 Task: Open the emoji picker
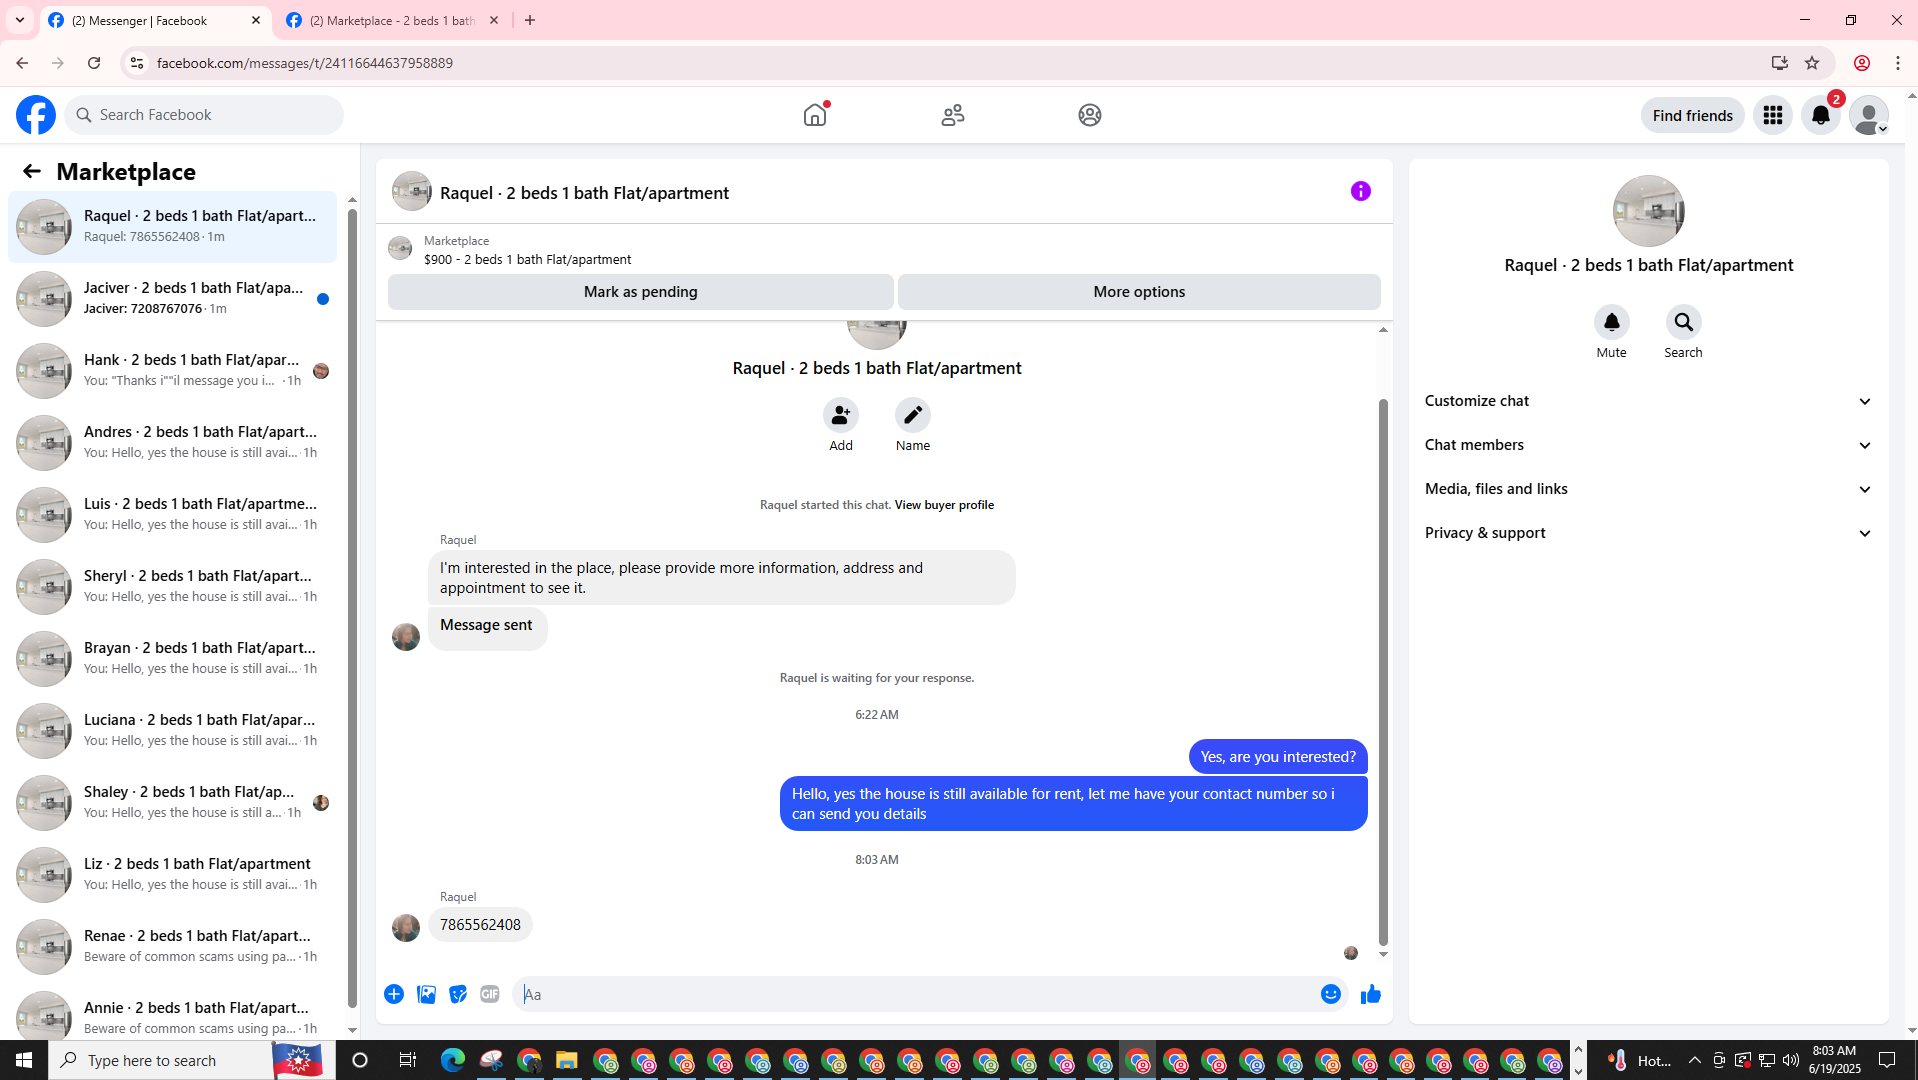1331,994
